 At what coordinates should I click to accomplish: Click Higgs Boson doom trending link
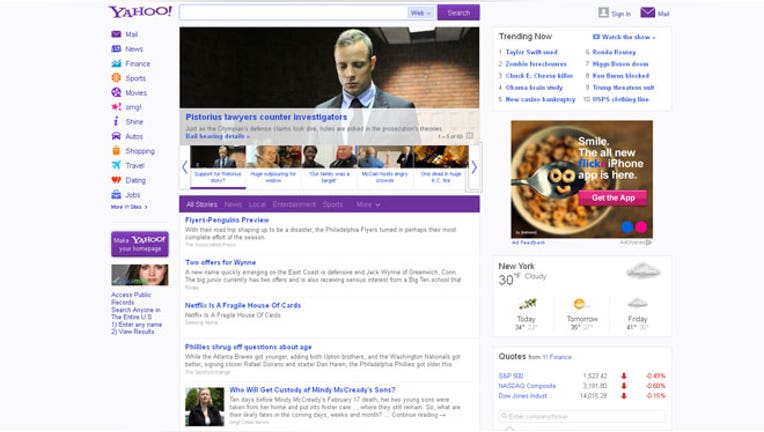click(620, 64)
